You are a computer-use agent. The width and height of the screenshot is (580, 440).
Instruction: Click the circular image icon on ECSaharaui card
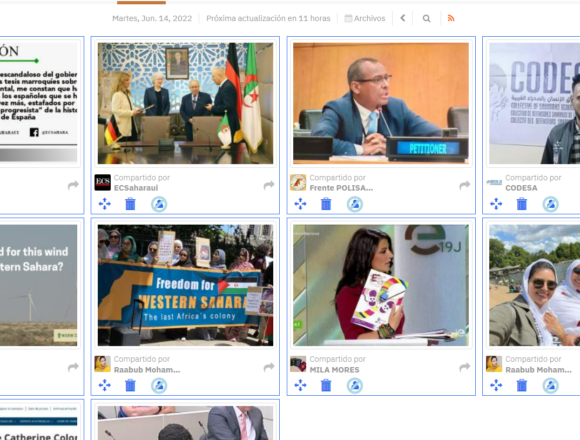(159, 204)
